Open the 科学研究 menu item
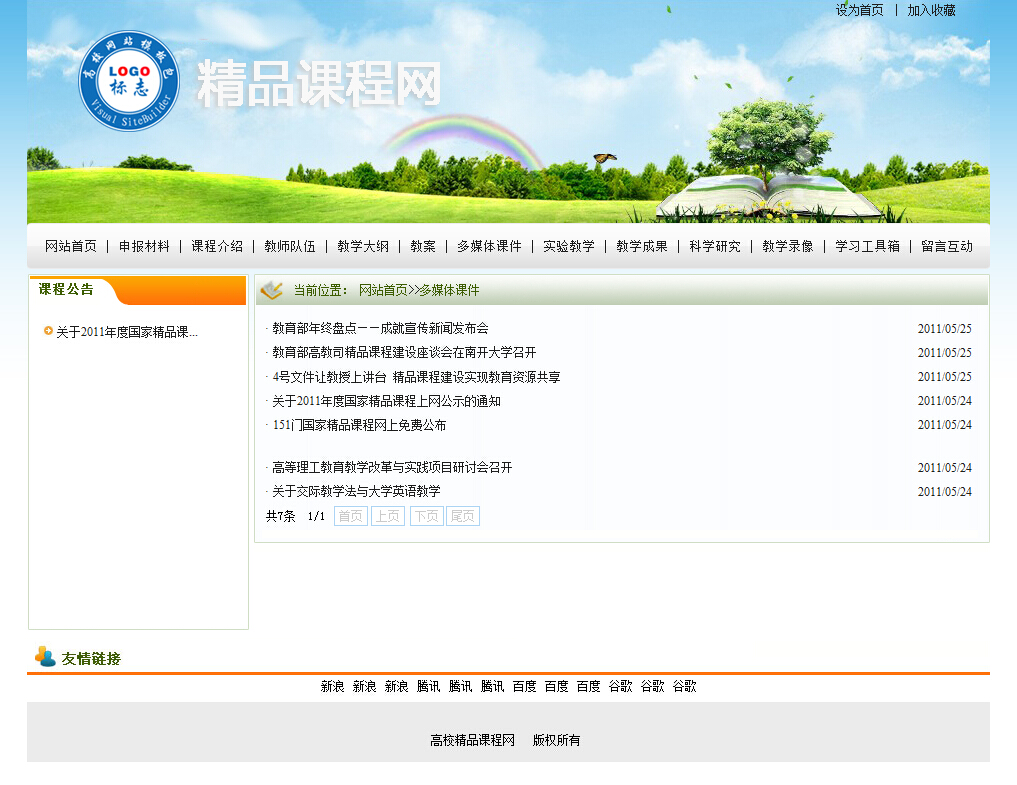Viewport: 1017px width, 785px height. [x=715, y=246]
